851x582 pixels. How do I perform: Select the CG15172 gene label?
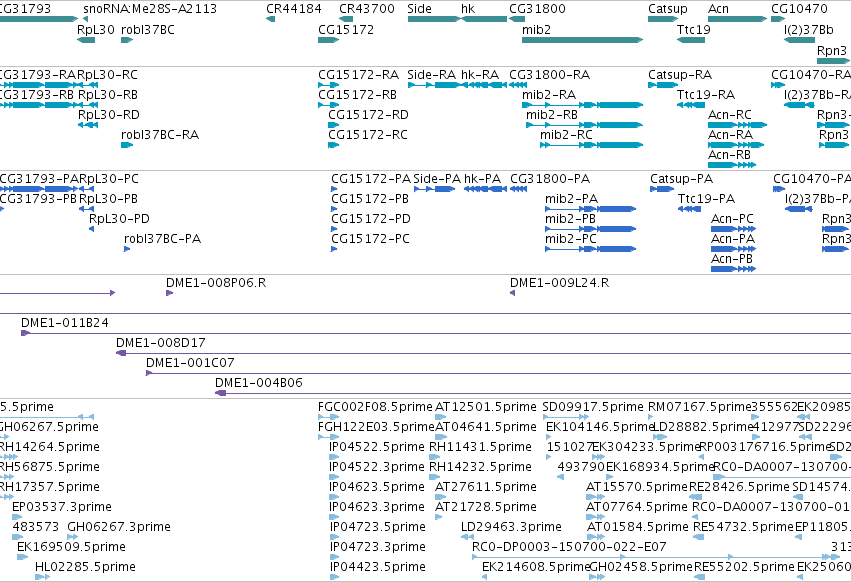tap(346, 29)
